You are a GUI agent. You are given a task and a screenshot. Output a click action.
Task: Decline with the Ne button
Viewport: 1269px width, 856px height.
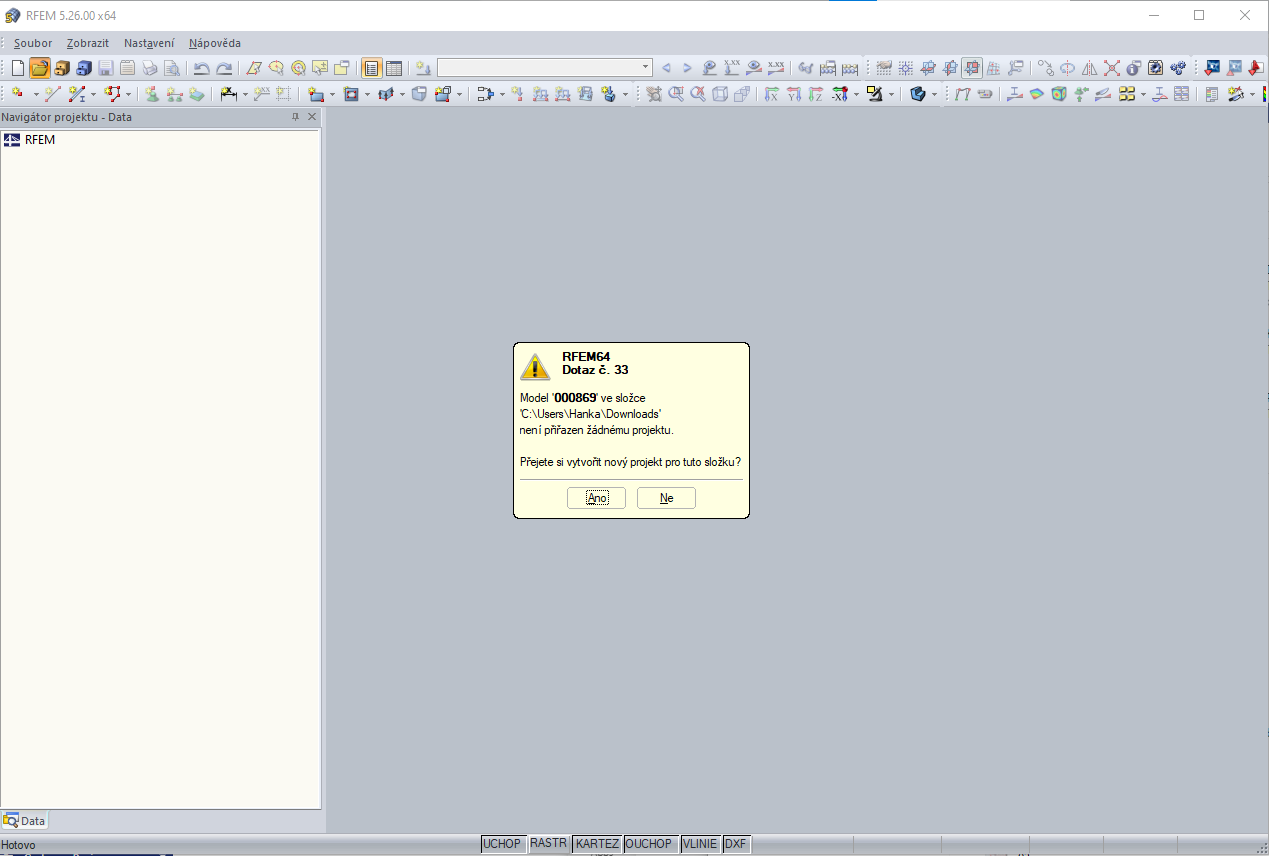click(x=666, y=498)
